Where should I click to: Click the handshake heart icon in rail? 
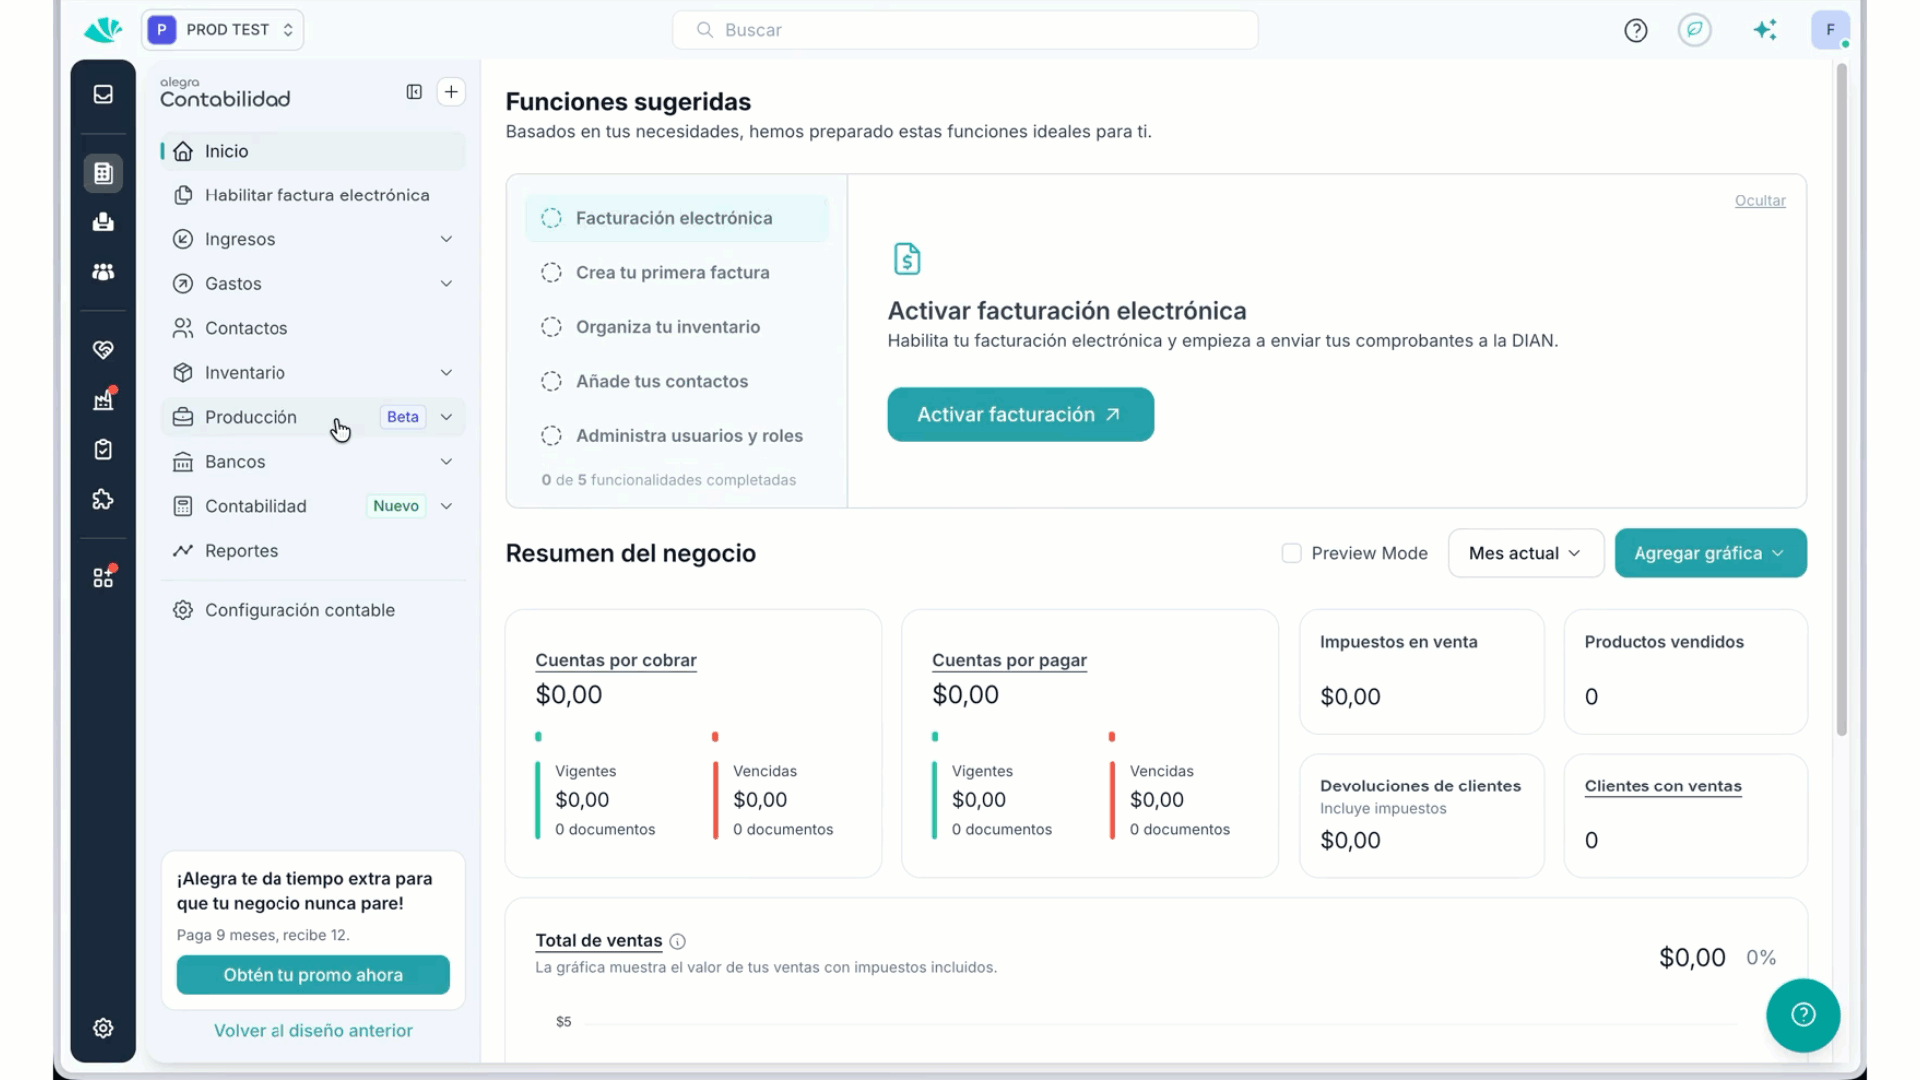[x=103, y=350]
